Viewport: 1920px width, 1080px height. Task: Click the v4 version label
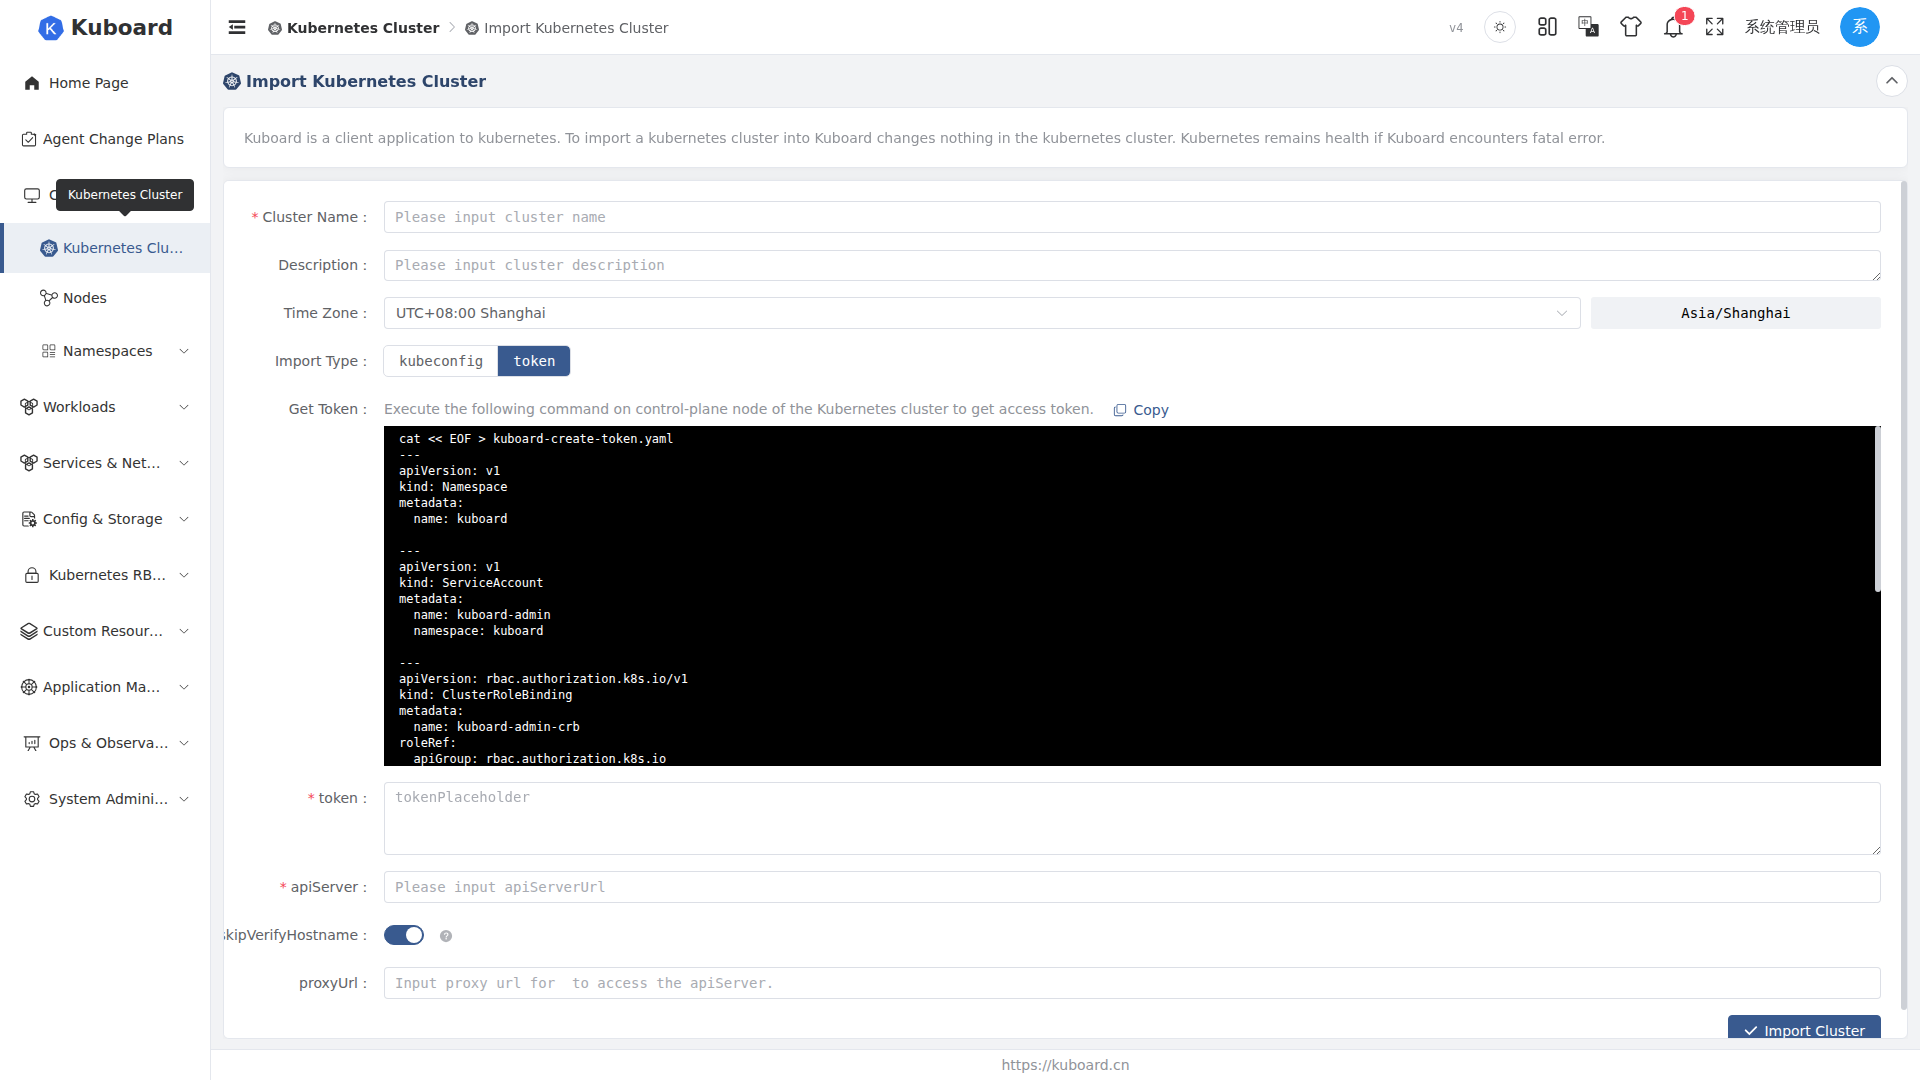click(x=1456, y=28)
